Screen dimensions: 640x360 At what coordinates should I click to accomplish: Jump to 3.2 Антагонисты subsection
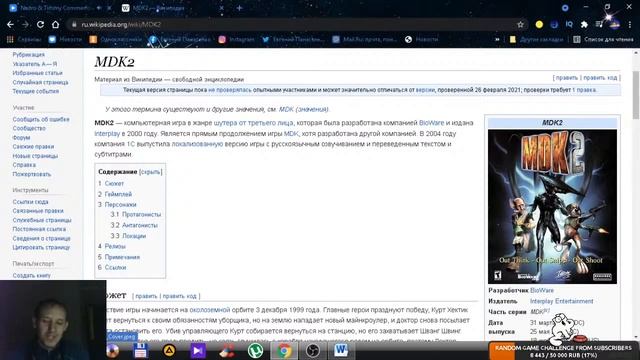(140, 225)
